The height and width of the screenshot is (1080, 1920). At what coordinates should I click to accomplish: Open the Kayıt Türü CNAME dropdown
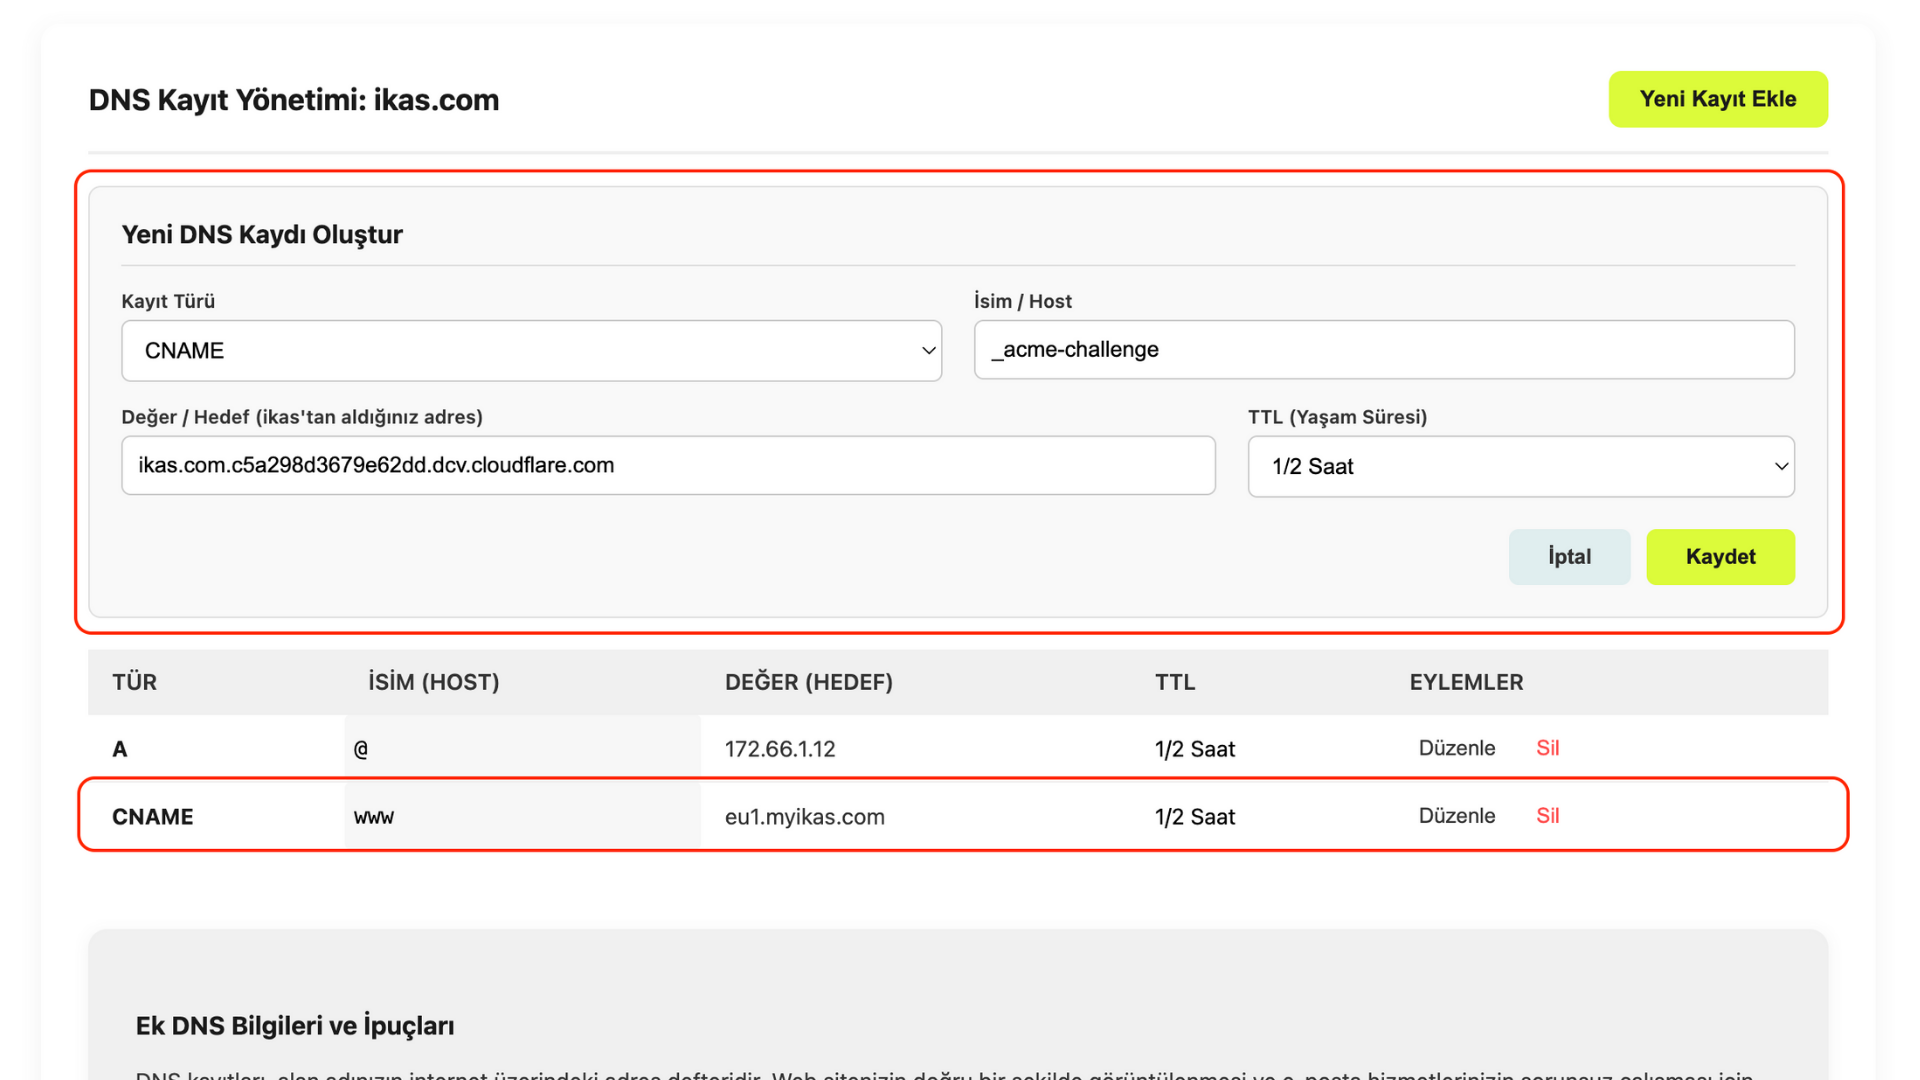[531, 351]
